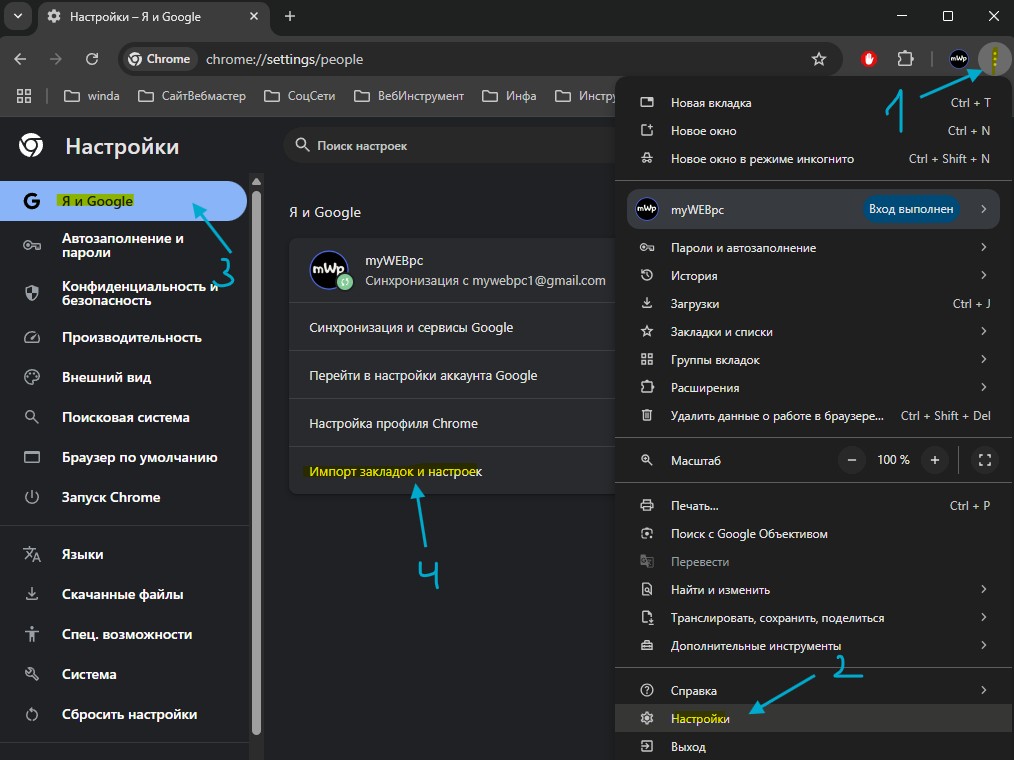Open Автозаполнение и пароли settings section
Screen dimensions: 1014x760
point(124,245)
